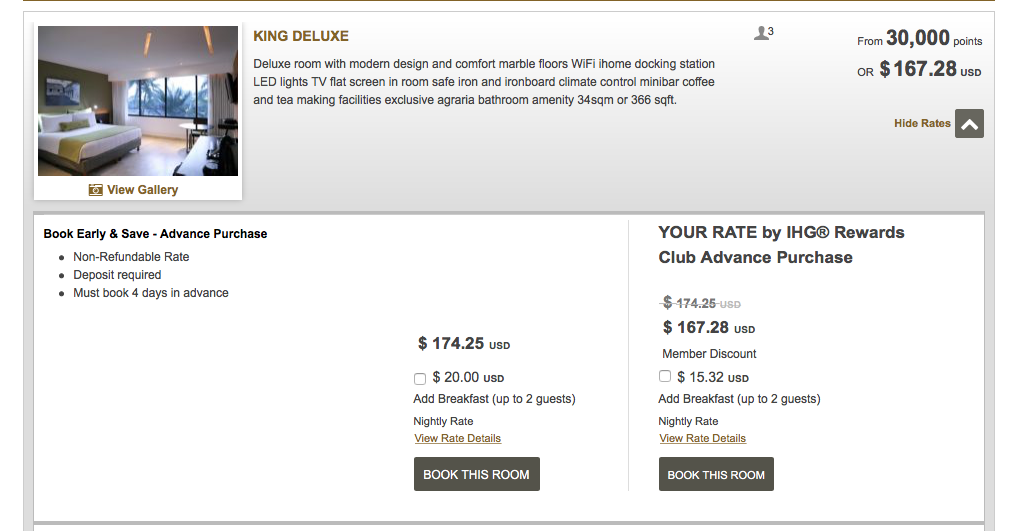
Task: Select the $167.28 USD header price
Action: [930, 70]
